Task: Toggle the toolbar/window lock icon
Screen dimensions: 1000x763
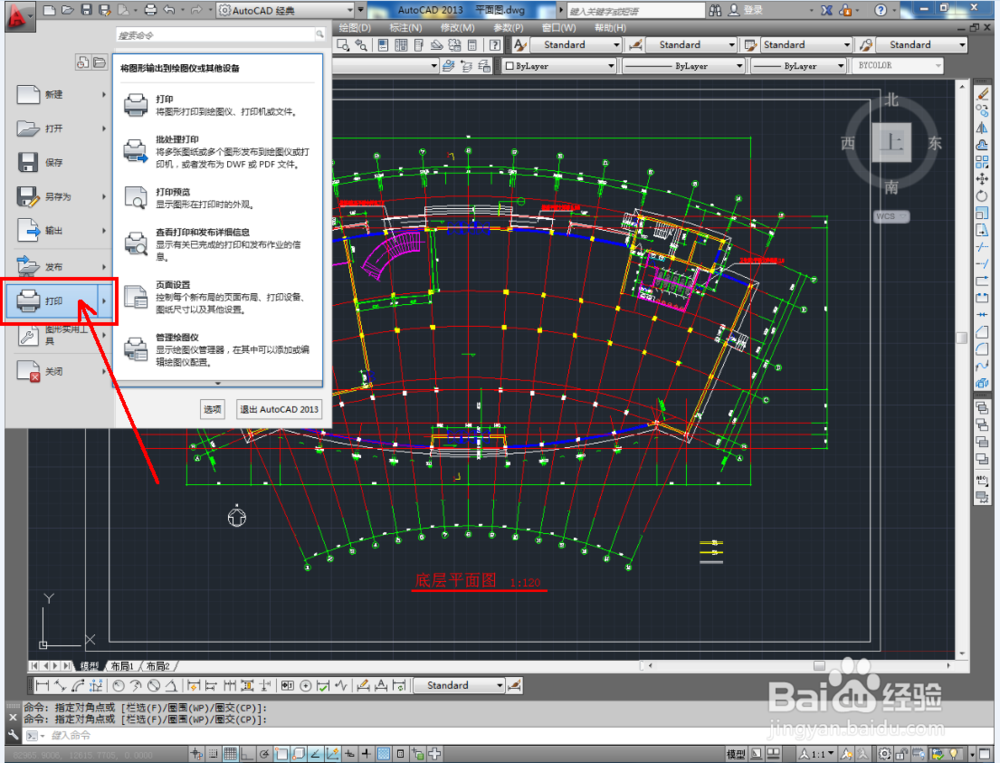Action: coord(901,754)
